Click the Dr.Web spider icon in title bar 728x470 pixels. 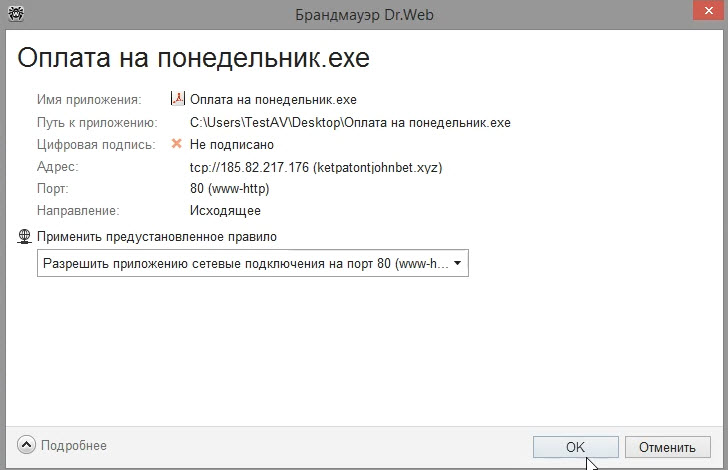(16, 13)
